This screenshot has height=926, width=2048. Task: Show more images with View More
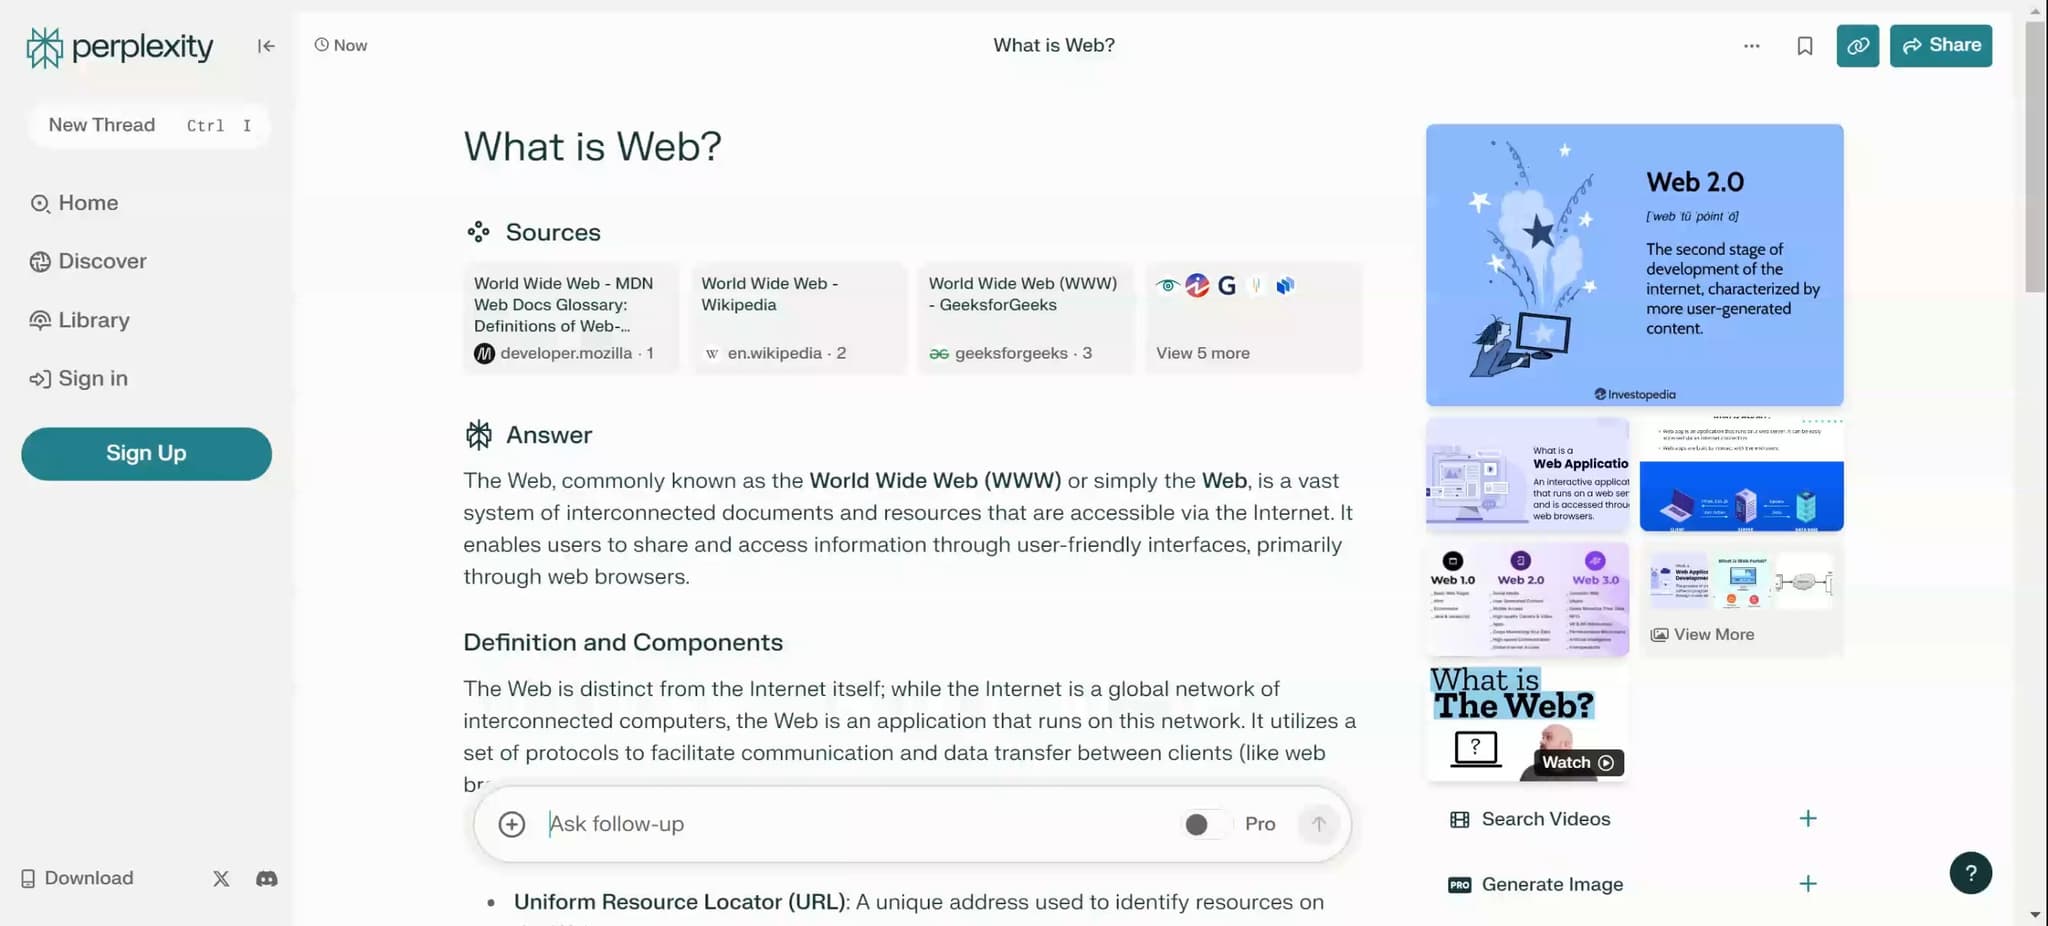point(1702,633)
